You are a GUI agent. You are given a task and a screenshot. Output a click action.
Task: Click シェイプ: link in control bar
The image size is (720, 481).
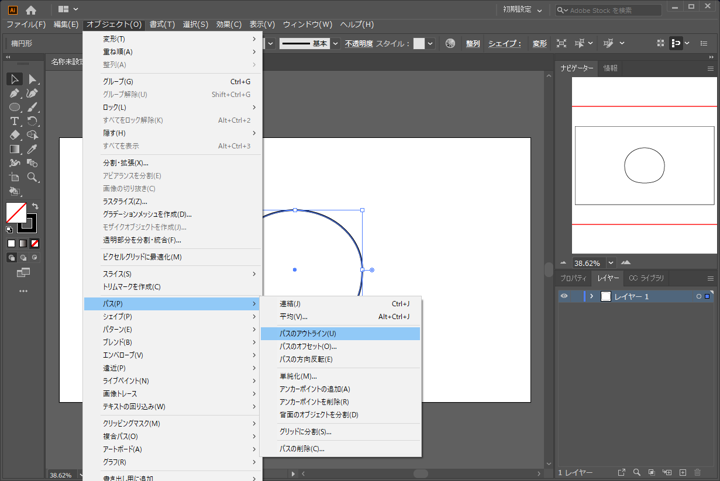click(x=504, y=44)
